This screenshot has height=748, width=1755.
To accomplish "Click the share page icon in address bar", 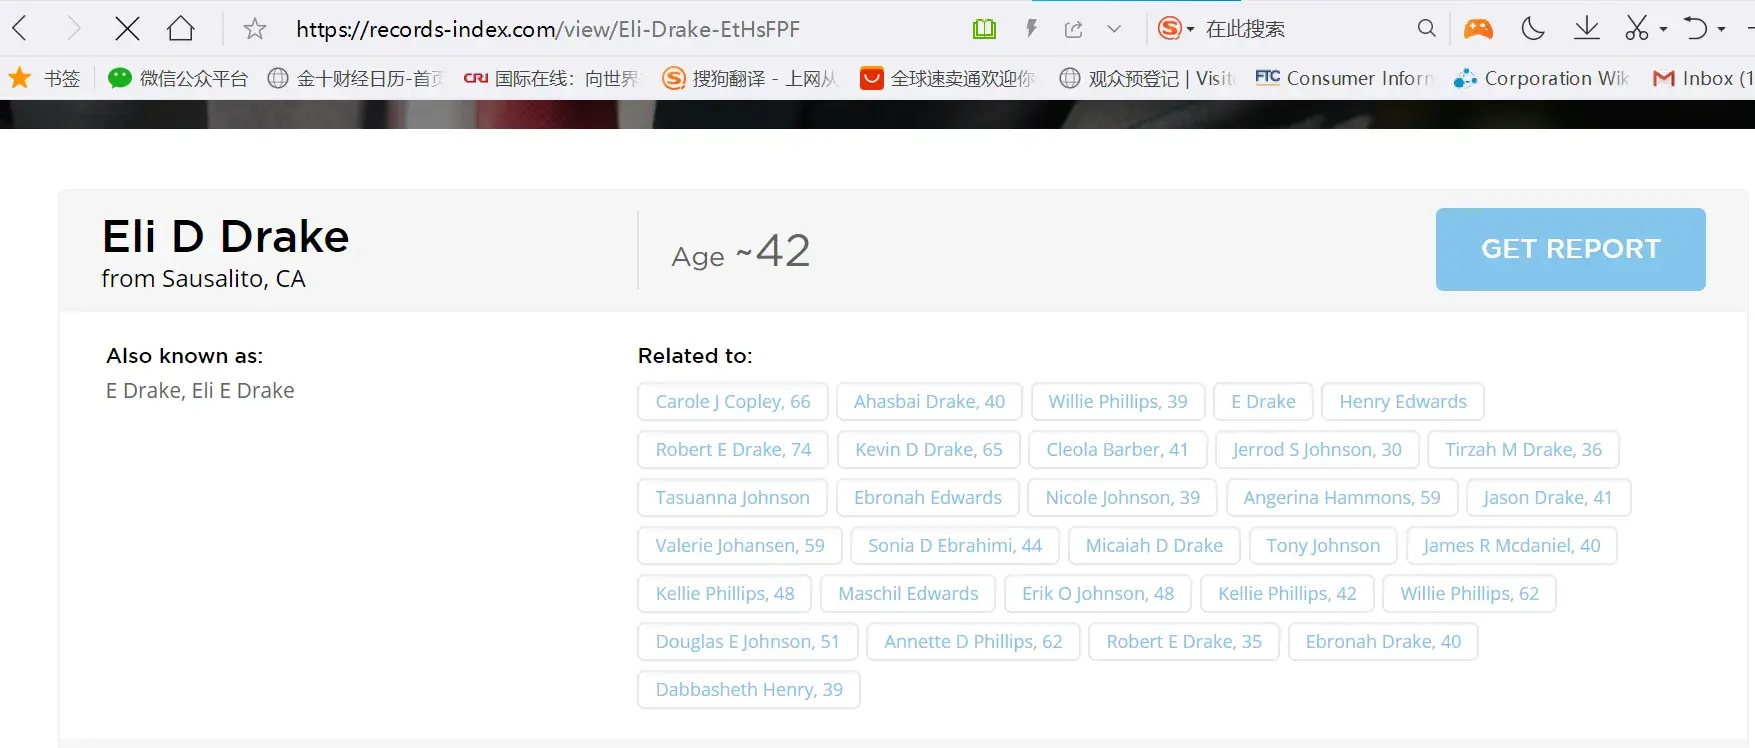I will (x=1074, y=29).
